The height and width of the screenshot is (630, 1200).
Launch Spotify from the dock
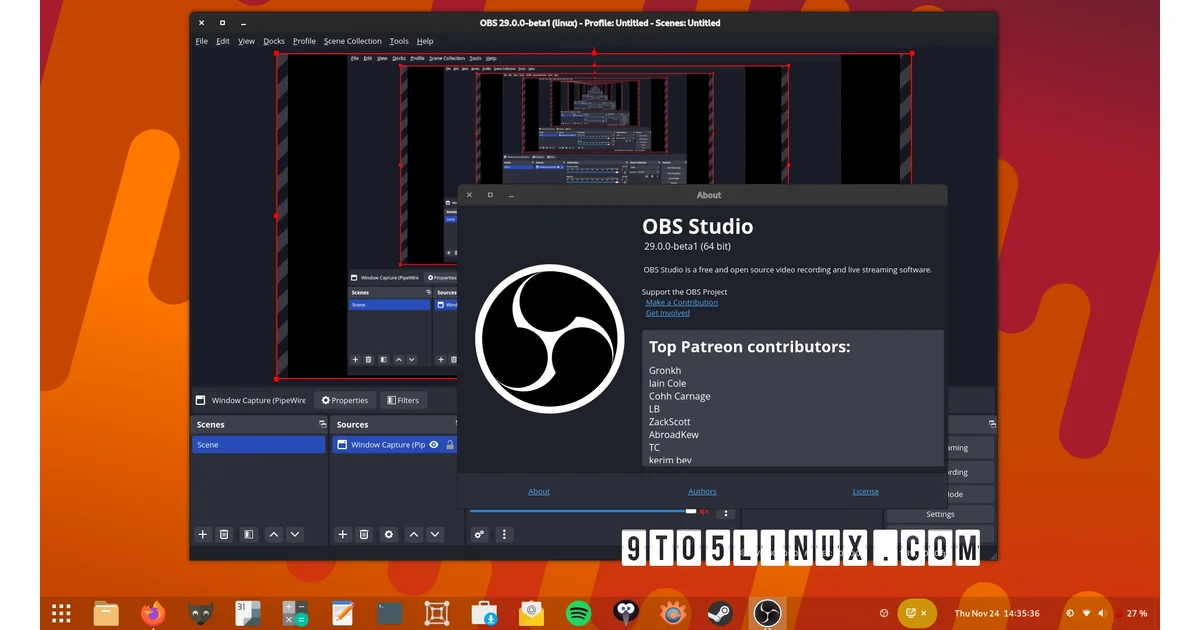click(578, 613)
